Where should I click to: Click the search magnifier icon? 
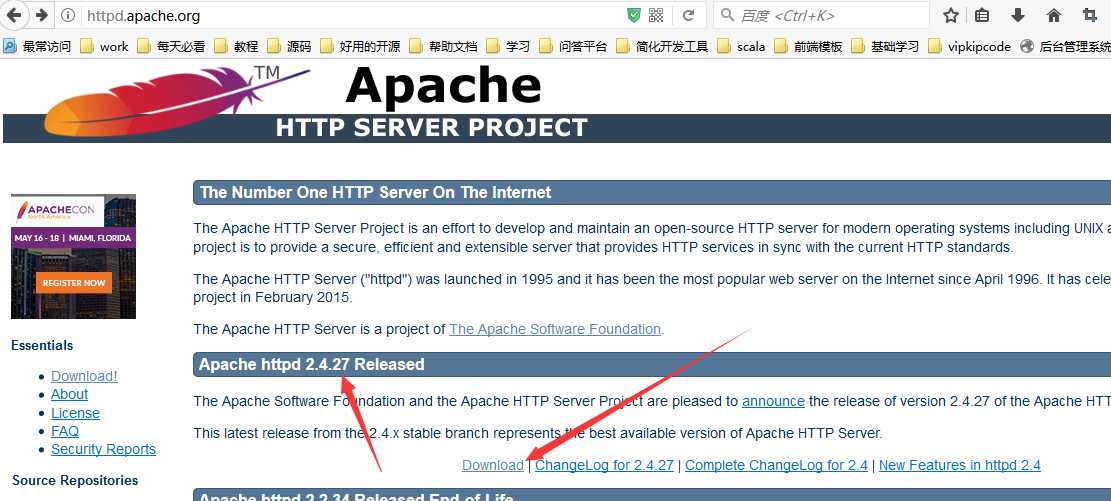click(x=727, y=15)
